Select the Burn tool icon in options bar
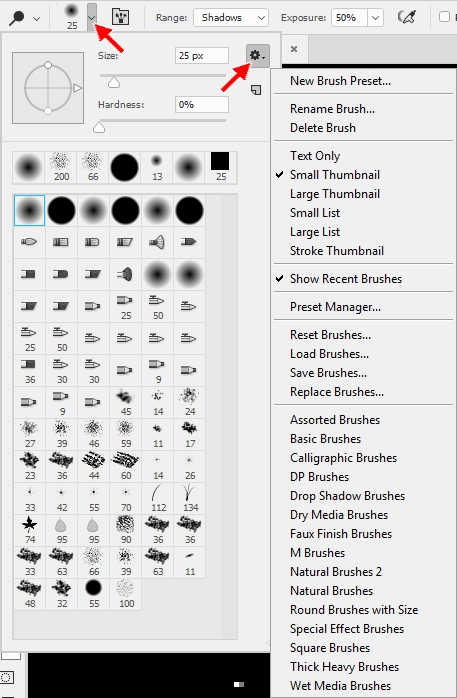Image resolution: width=457 pixels, height=698 pixels. (x=17, y=18)
